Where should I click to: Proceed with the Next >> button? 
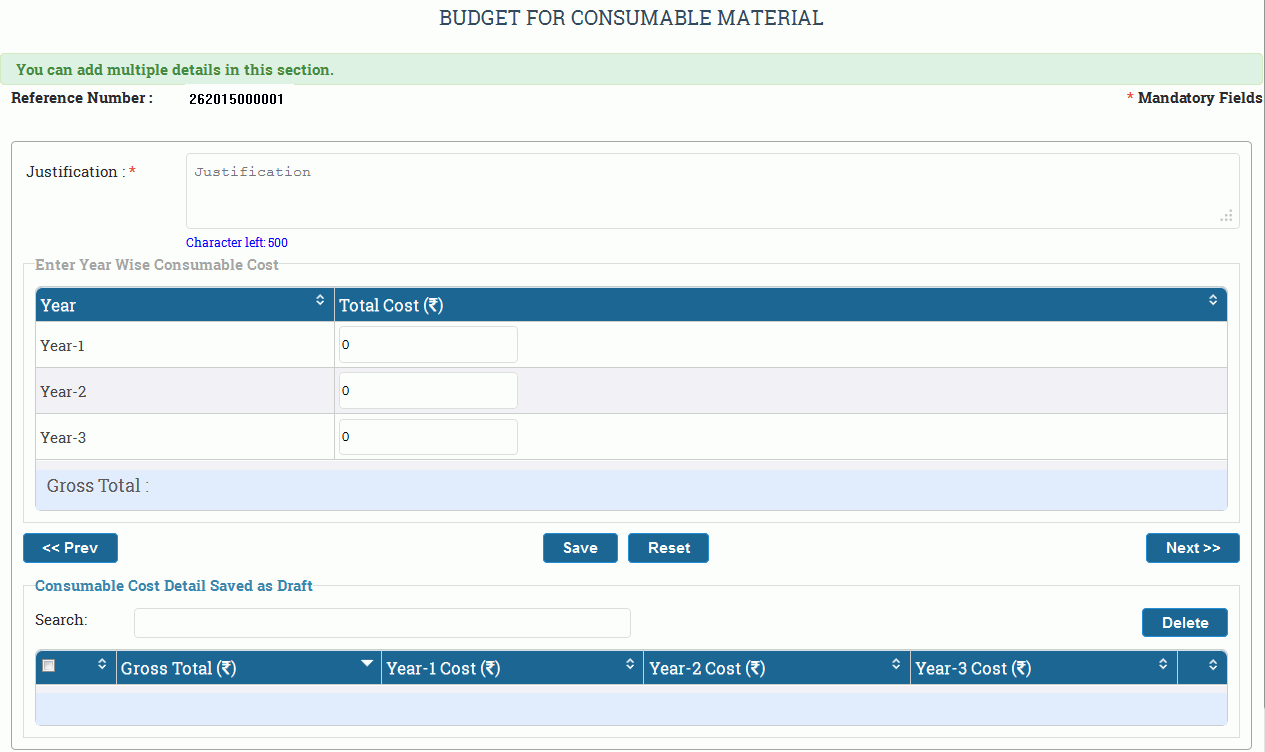click(1192, 548)
